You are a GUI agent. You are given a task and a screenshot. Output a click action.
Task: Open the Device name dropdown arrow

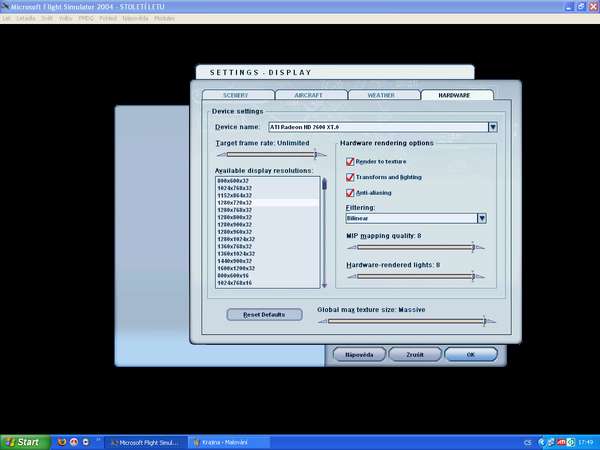click(492, 127)
